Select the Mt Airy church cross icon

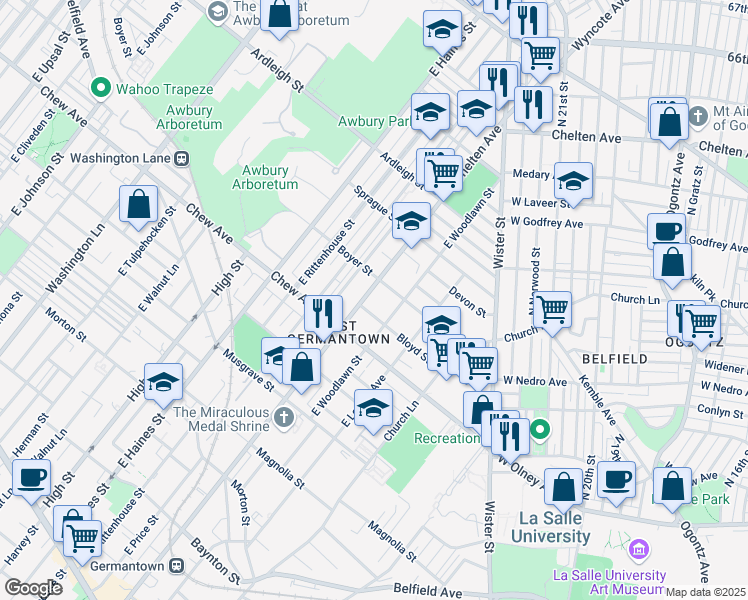pyautogui.click(x=698, y=116)
